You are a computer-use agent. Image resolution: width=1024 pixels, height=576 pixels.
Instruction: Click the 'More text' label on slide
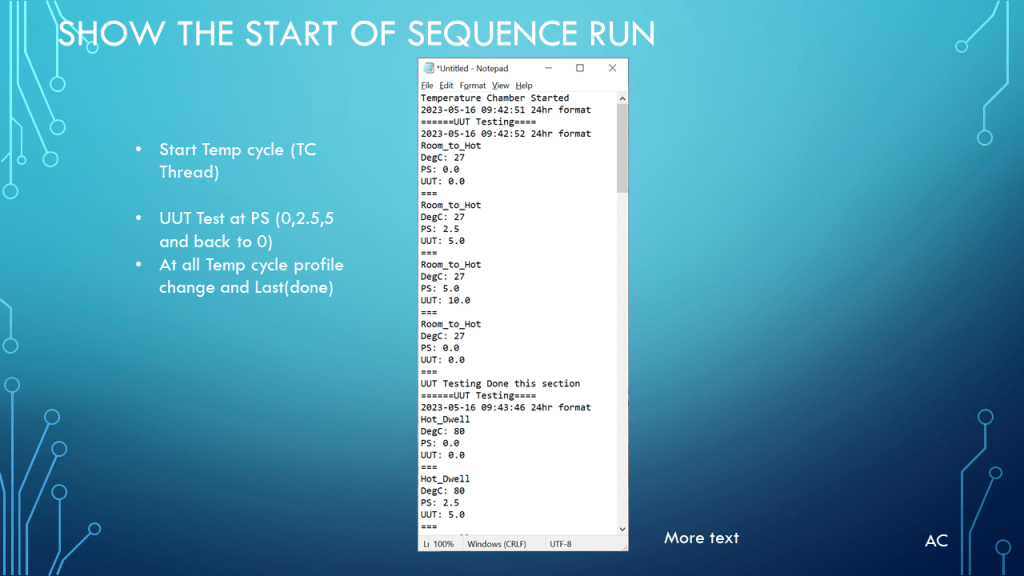click(x=701, y=538)
